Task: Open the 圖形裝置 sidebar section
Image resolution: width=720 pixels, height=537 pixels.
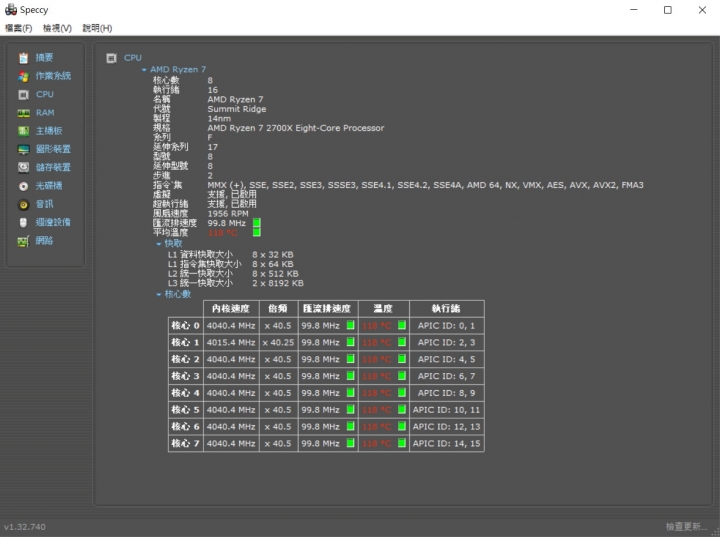Action: (53, 149)
